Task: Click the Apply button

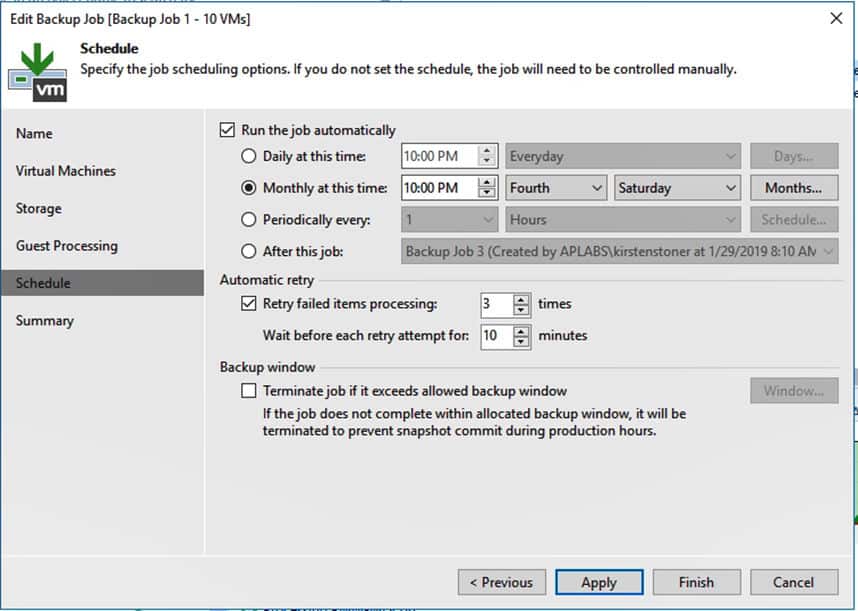Action: click(x=599, y=582)
